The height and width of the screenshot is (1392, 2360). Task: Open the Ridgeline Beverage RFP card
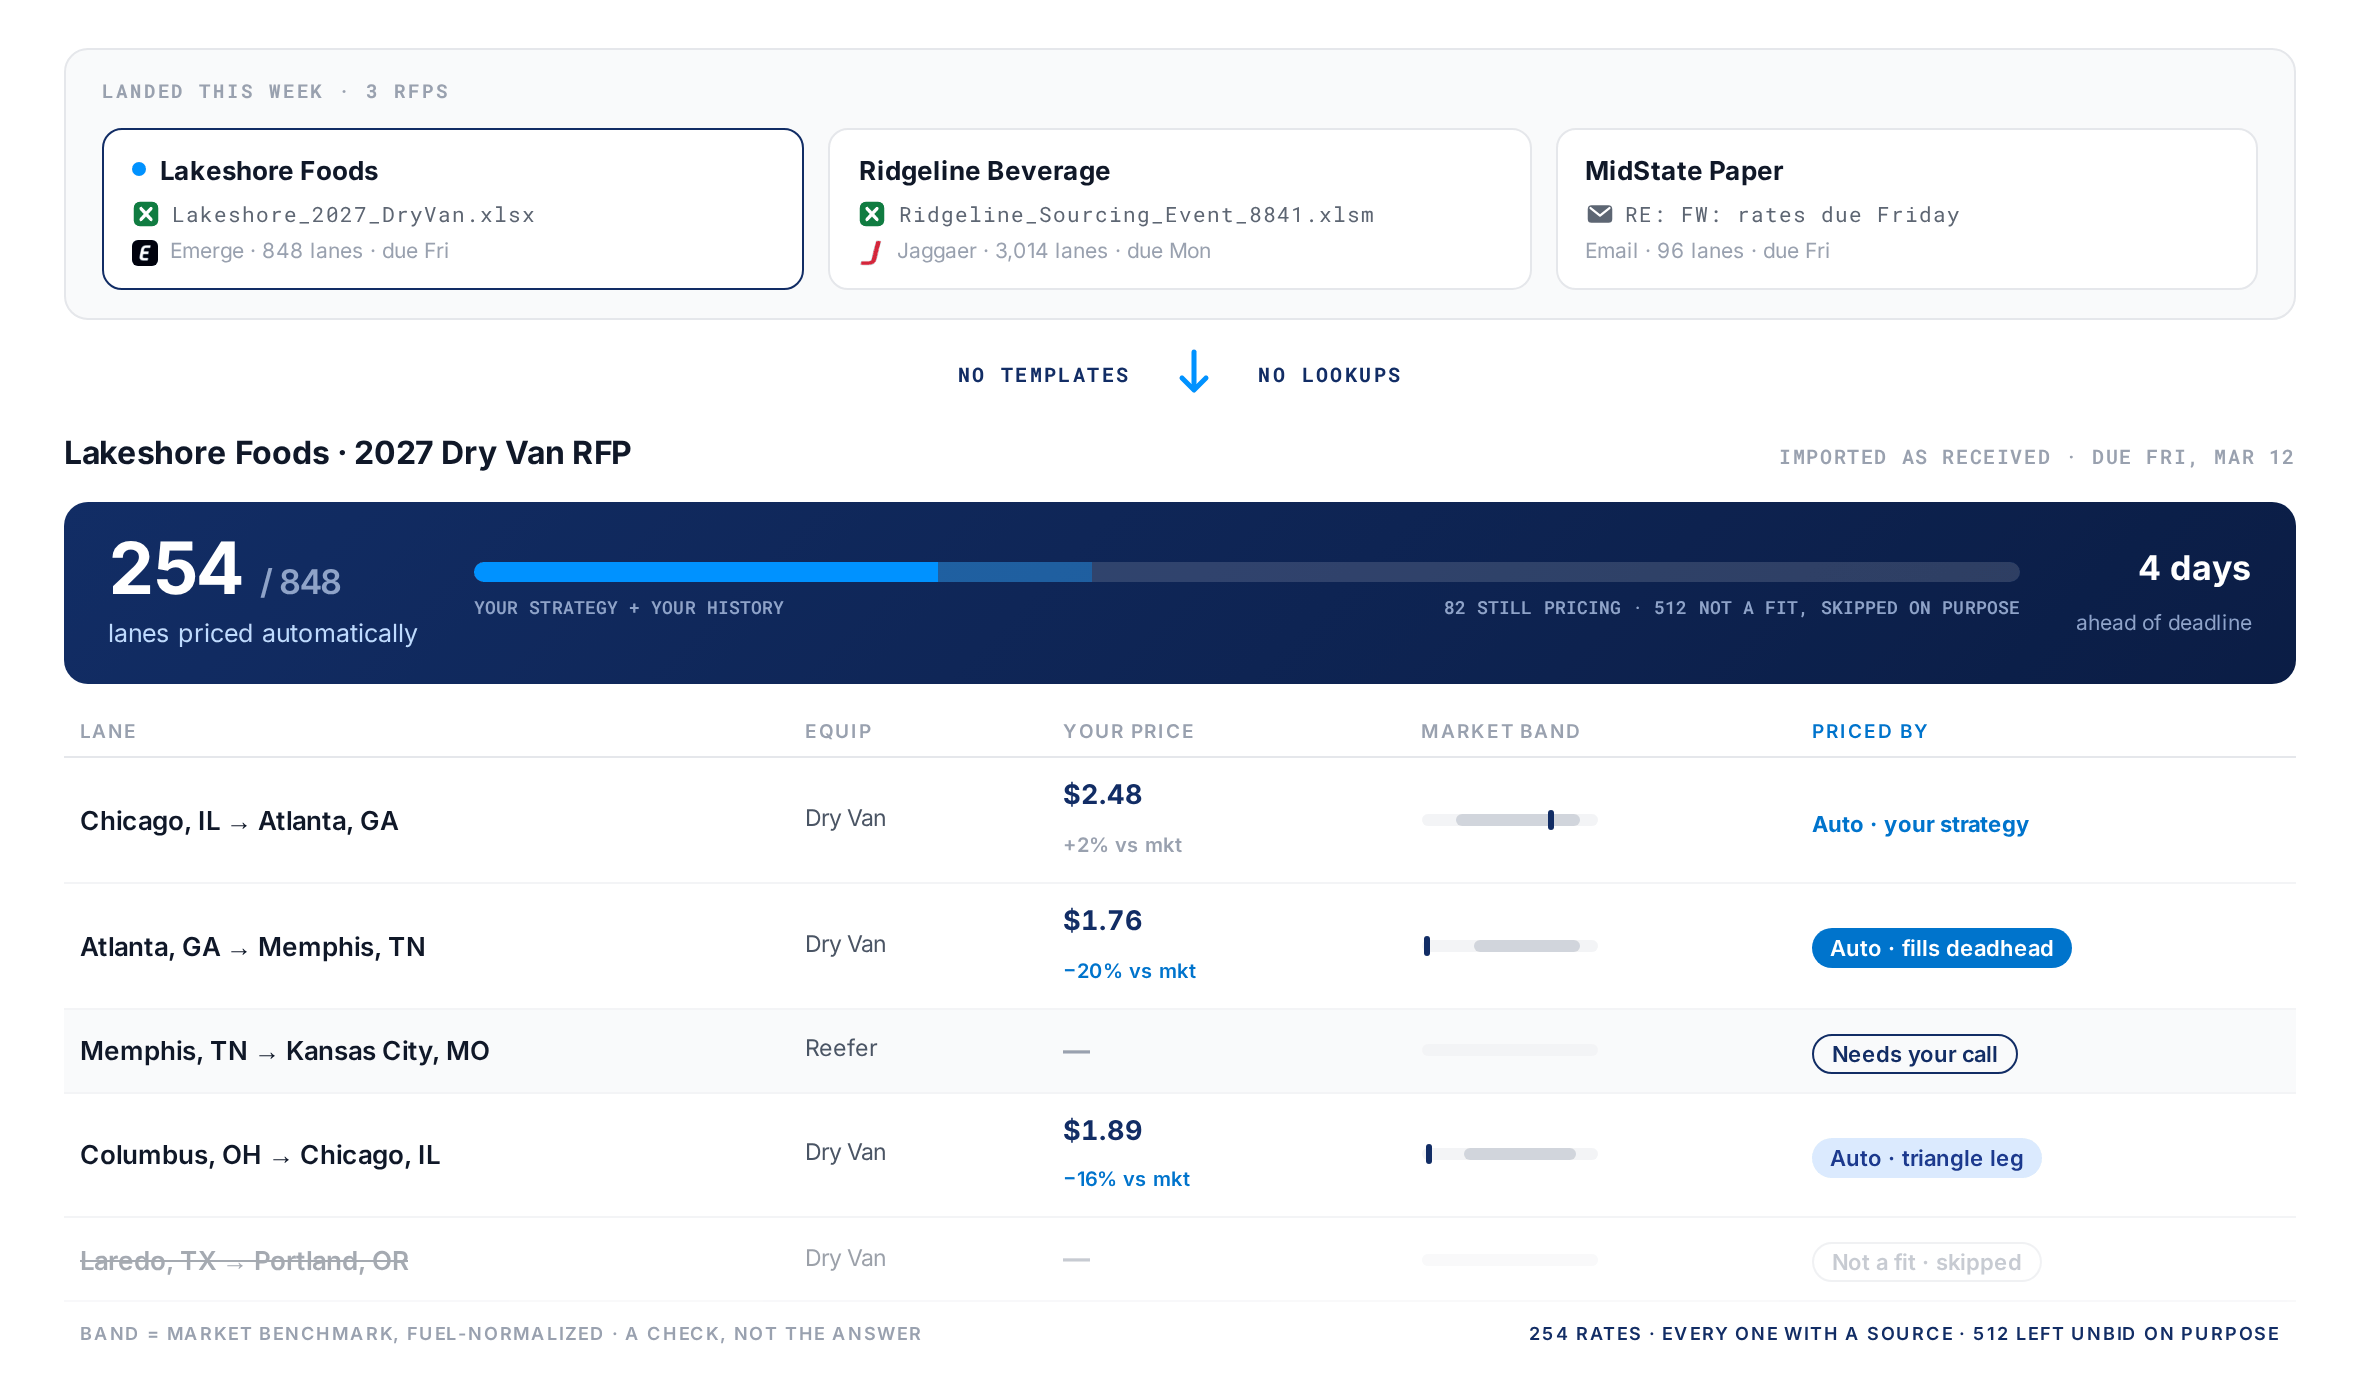1179,209
